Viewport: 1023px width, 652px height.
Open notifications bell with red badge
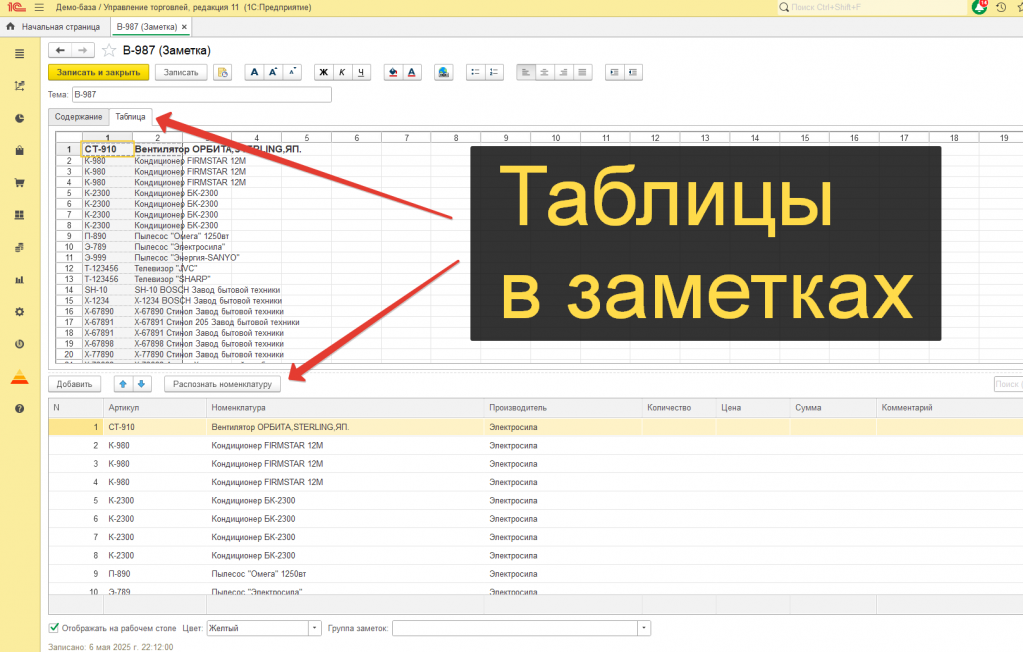[979, 7]
